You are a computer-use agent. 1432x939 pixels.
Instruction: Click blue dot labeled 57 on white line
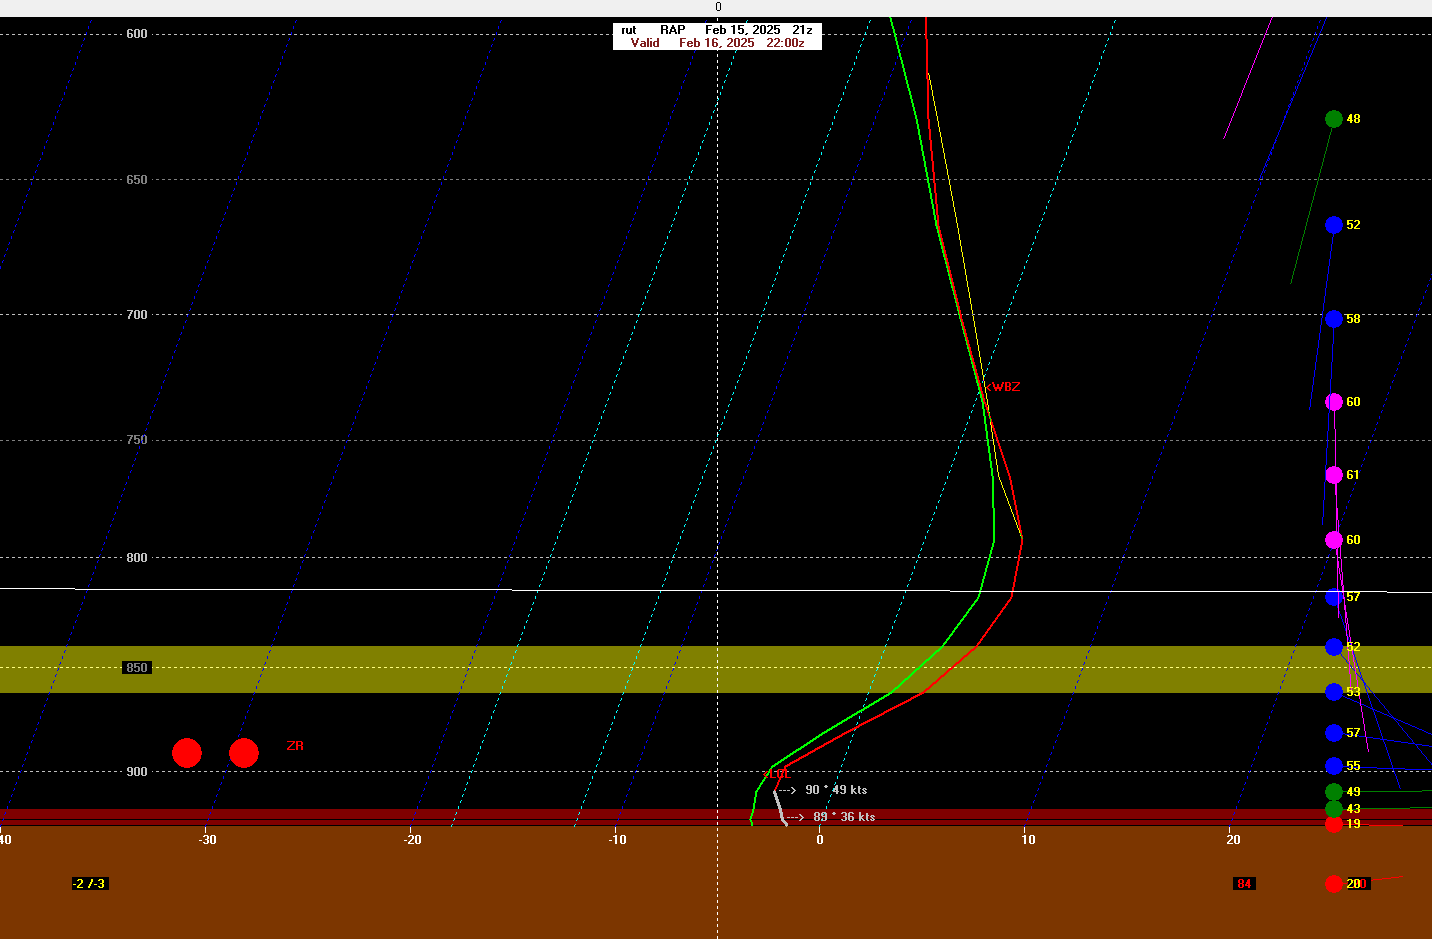[x=1334, y=597]
